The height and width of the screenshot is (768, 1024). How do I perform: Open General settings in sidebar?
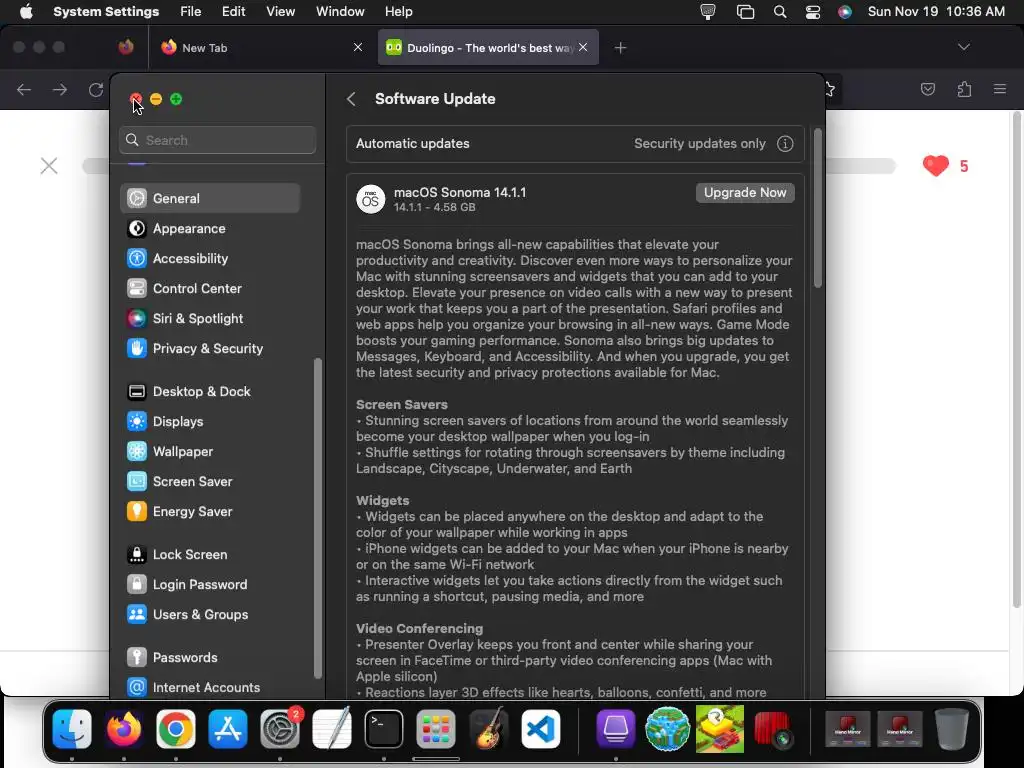pyautogui.click(x=210, y=198)
